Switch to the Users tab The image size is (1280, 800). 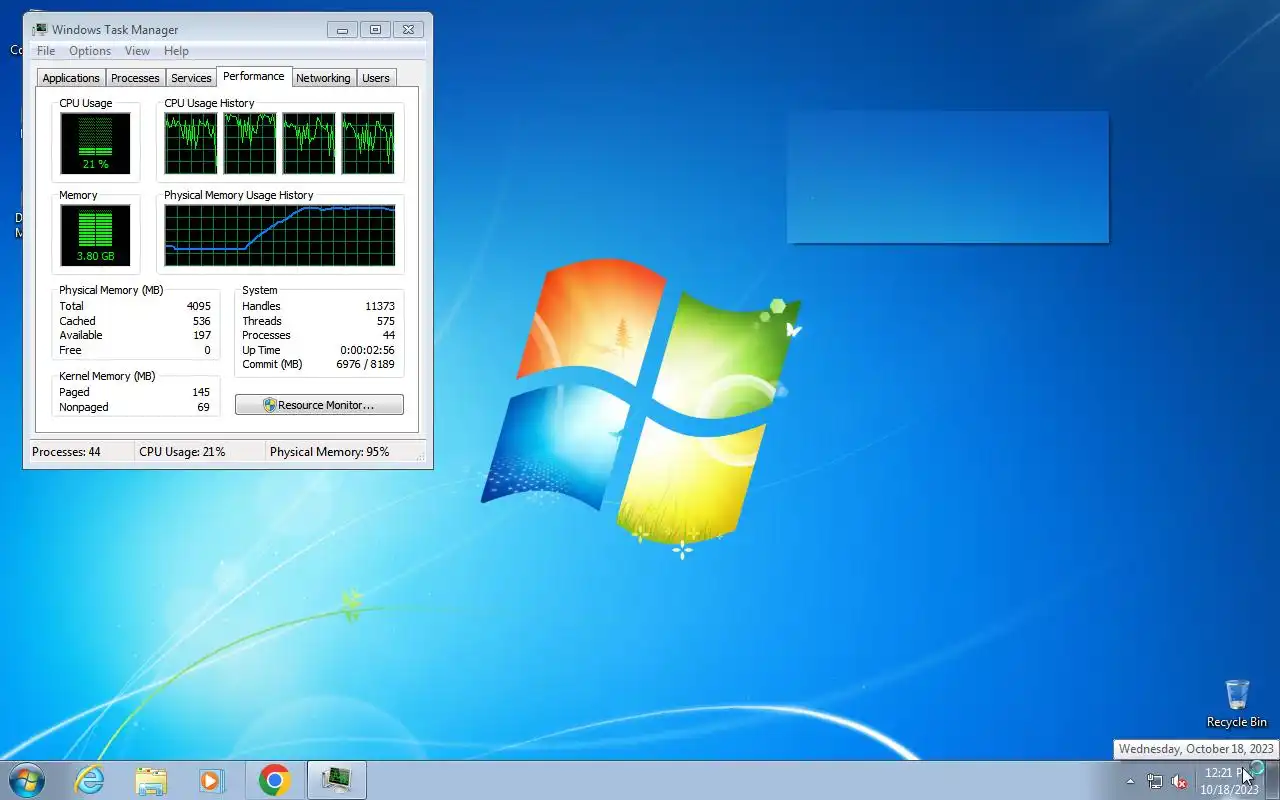(376, 78)
